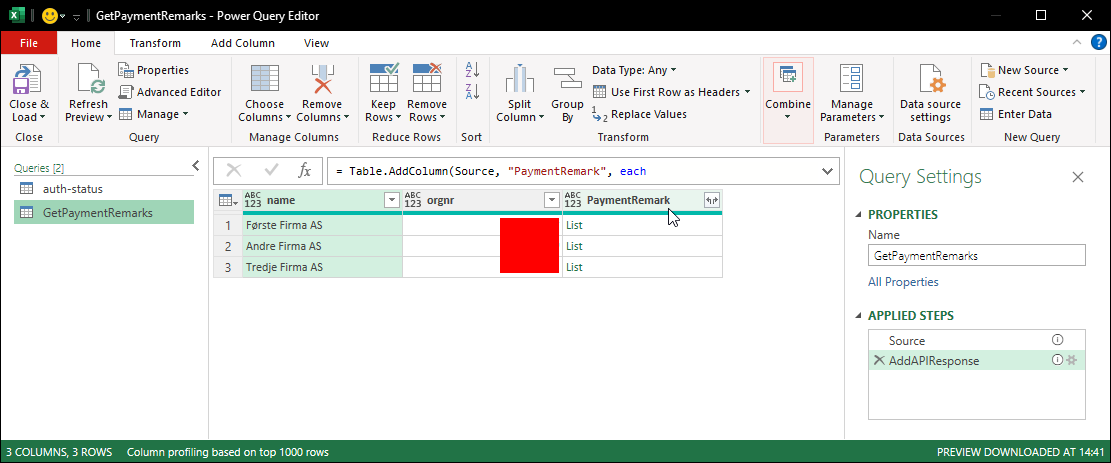Click the table corner menu icon
The width and height of the screenshot is (1111, 463).
pyautogui.click(x=227, y=201)
